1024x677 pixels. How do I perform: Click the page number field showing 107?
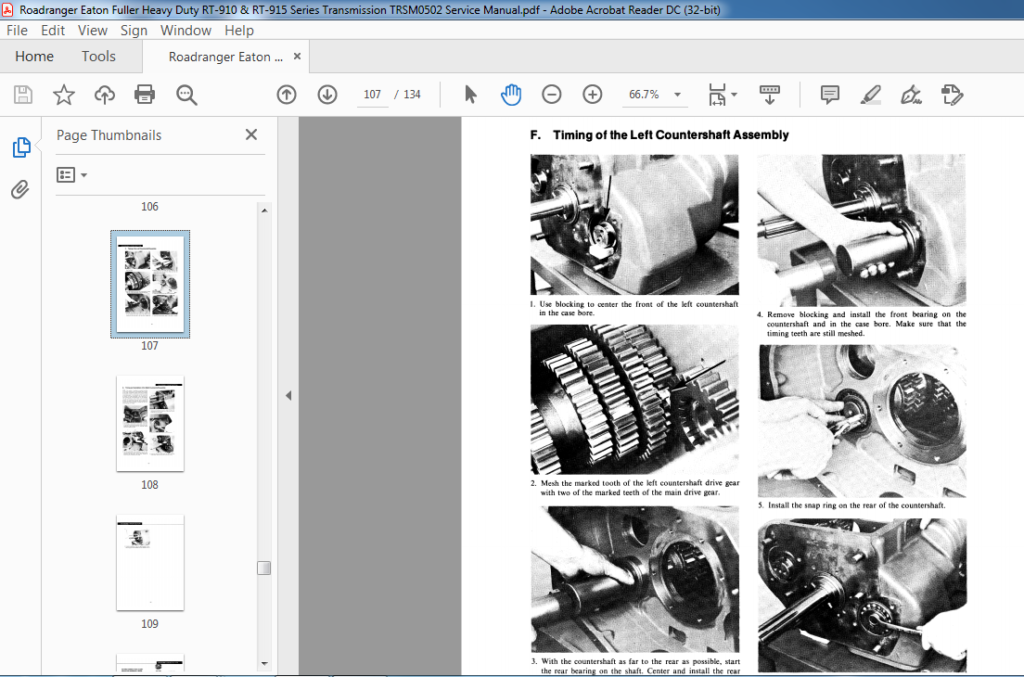pos(372,95)
